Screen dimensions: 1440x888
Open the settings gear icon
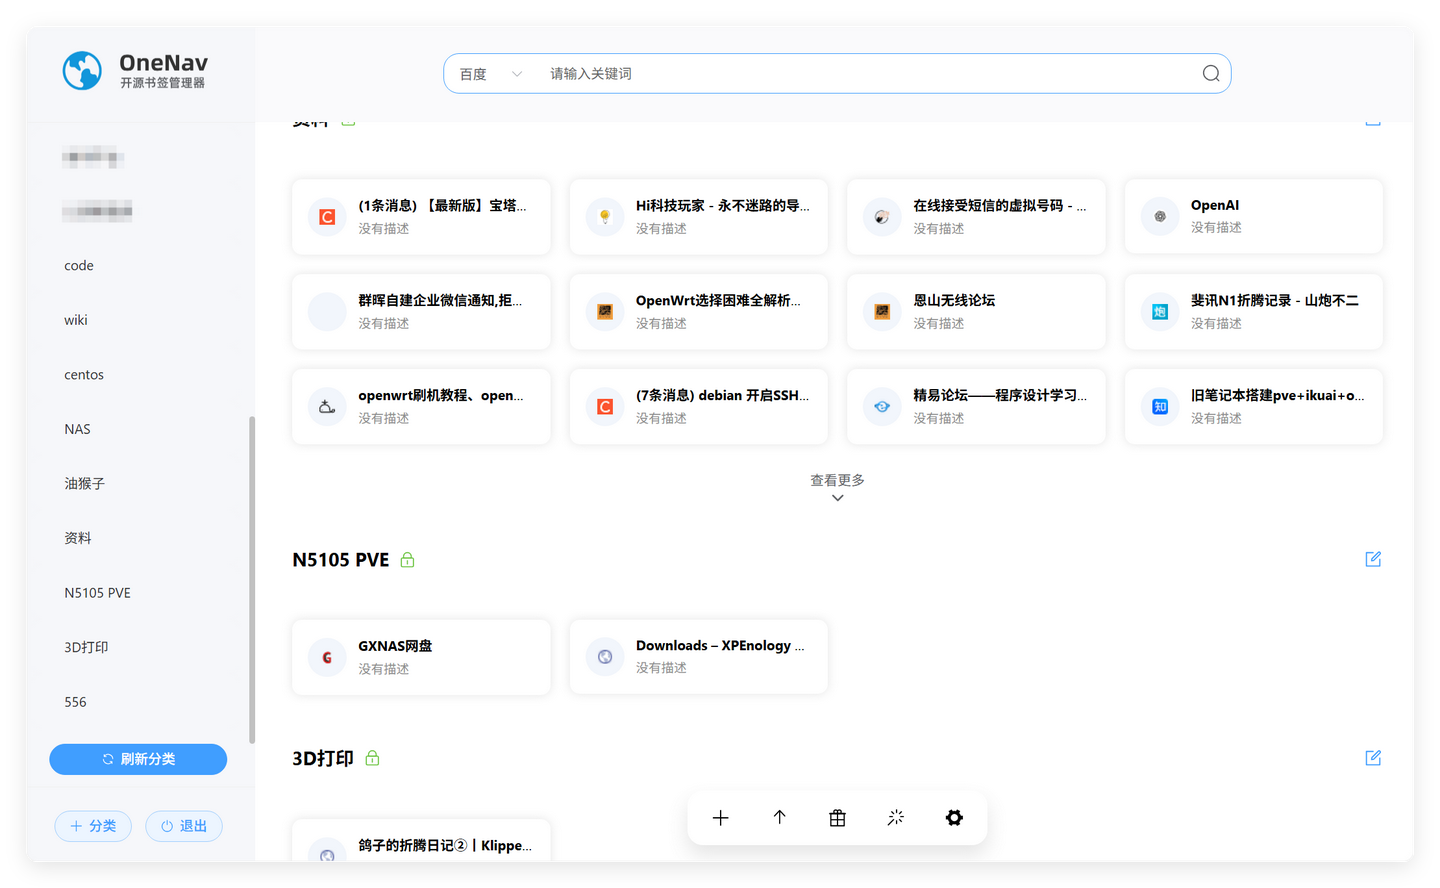(x=954, y=817)
